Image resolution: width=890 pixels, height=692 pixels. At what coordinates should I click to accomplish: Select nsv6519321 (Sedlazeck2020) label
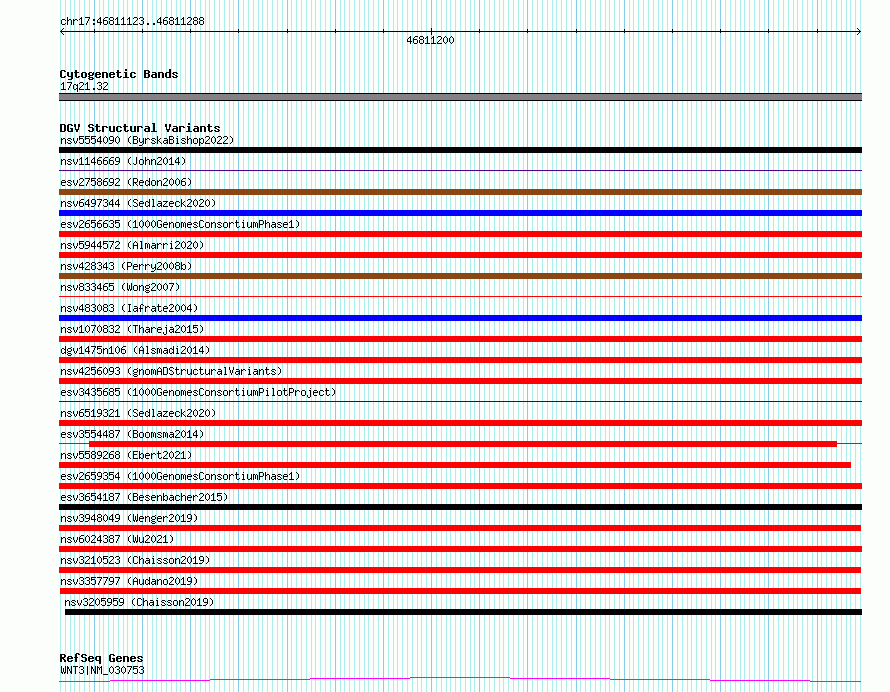pos(138,413)
